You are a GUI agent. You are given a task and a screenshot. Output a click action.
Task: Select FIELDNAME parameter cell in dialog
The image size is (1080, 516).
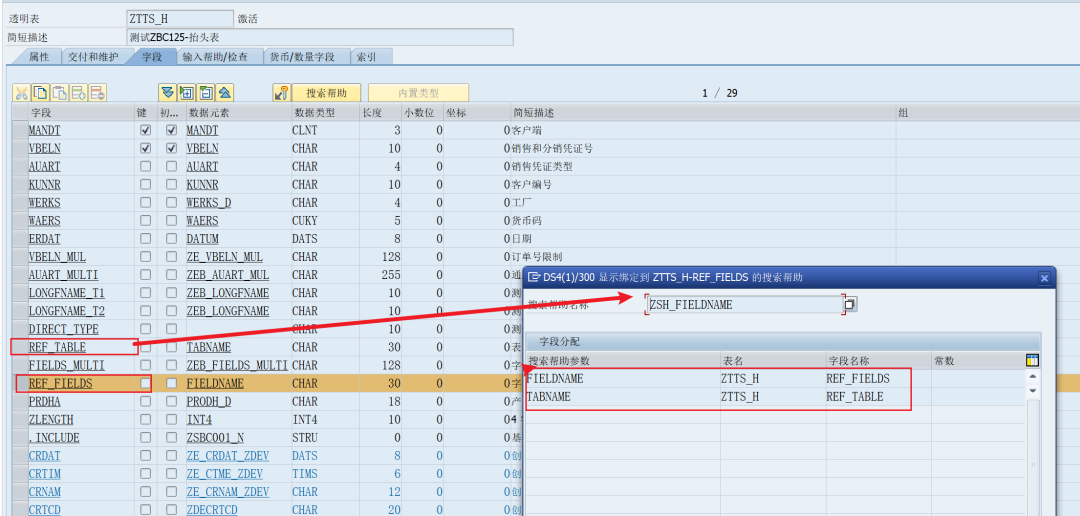tap(623, 378)
